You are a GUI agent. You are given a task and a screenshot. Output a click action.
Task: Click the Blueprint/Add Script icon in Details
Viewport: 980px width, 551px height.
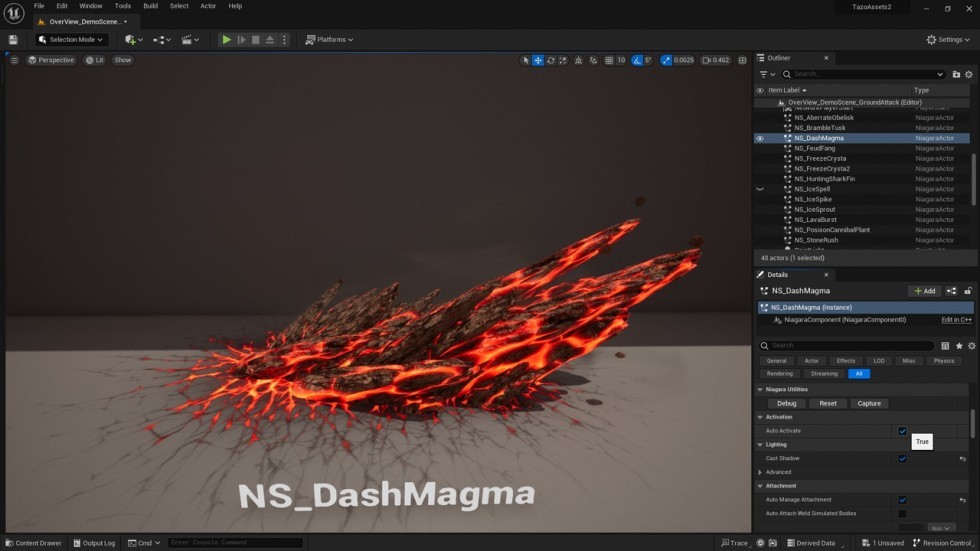pos(951,290)
